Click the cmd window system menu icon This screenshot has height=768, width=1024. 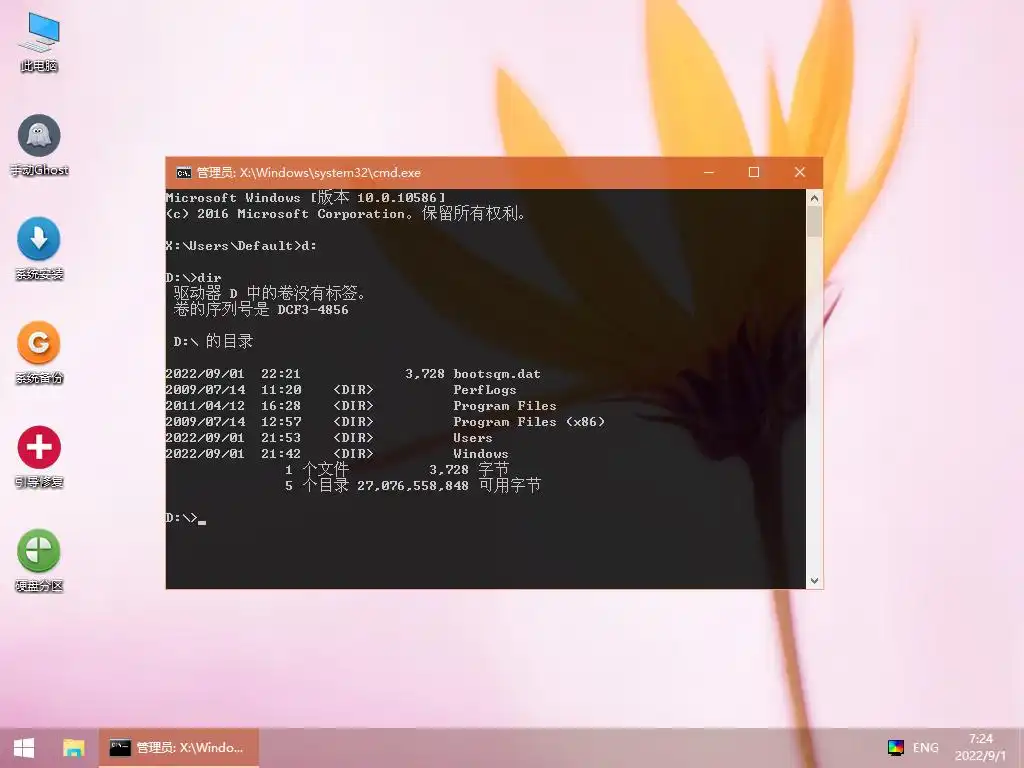coord(184,173)
